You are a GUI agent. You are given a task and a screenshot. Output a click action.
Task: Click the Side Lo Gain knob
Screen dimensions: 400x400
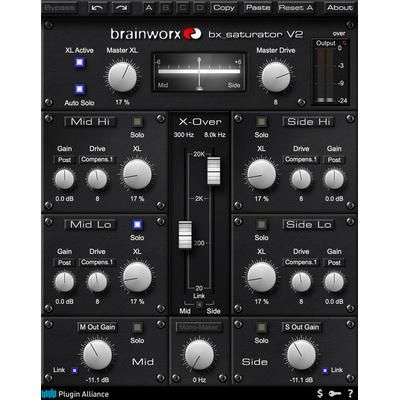coord(334,282)
